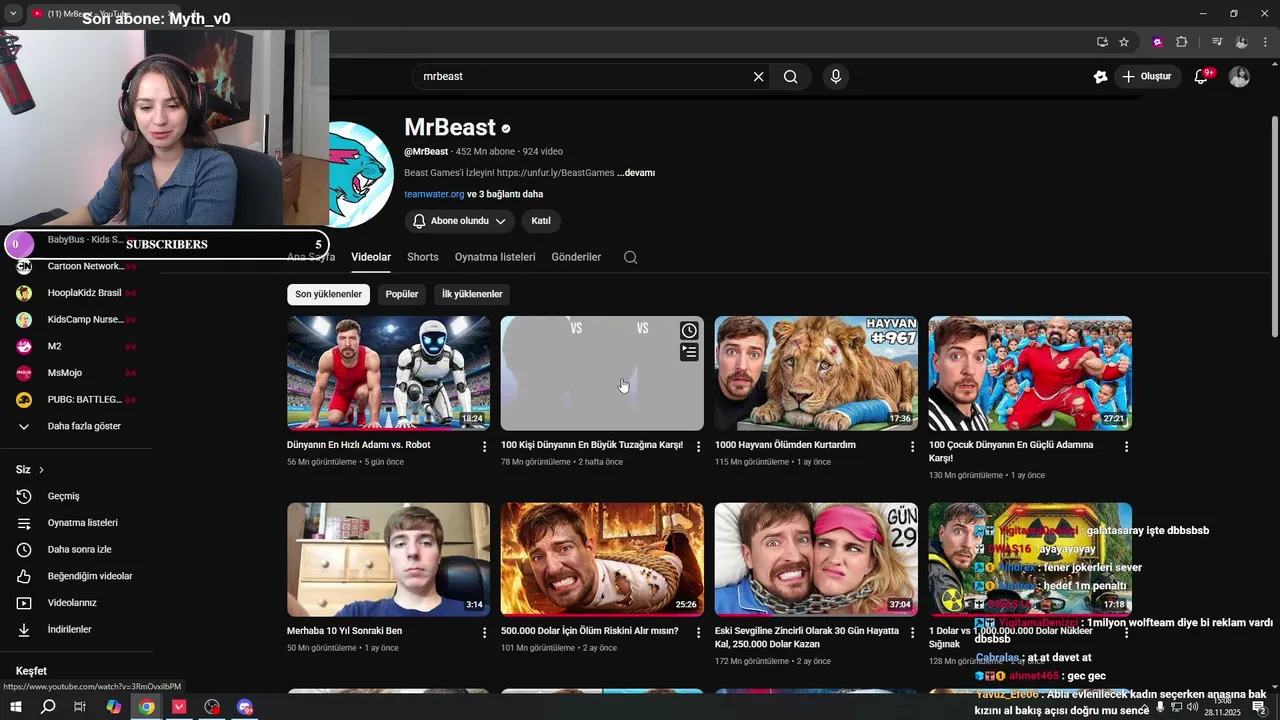Click the install app icon in address bar
1280x720 pixels.
click(x=1102, y=42)
